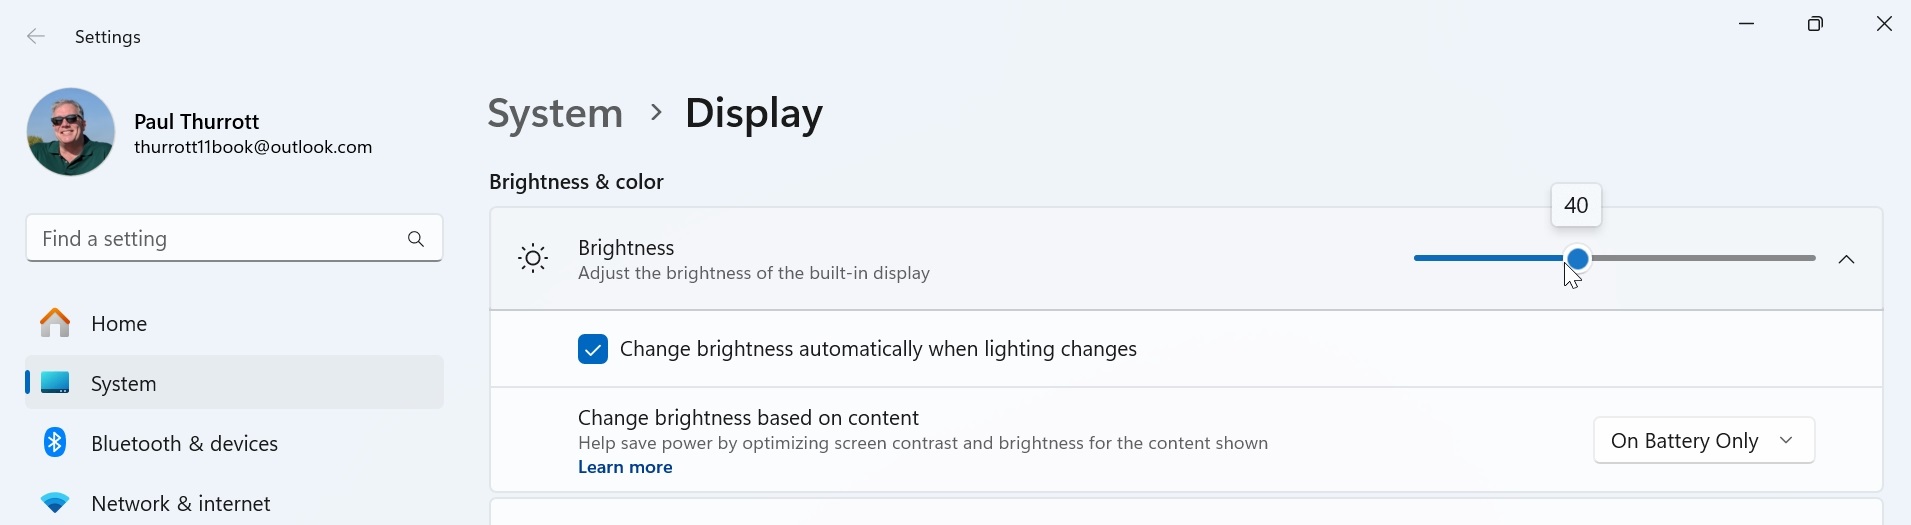Screen dimensions: 1911x525
Task: Click the Home house icon
Action: (x=55, y=323)
